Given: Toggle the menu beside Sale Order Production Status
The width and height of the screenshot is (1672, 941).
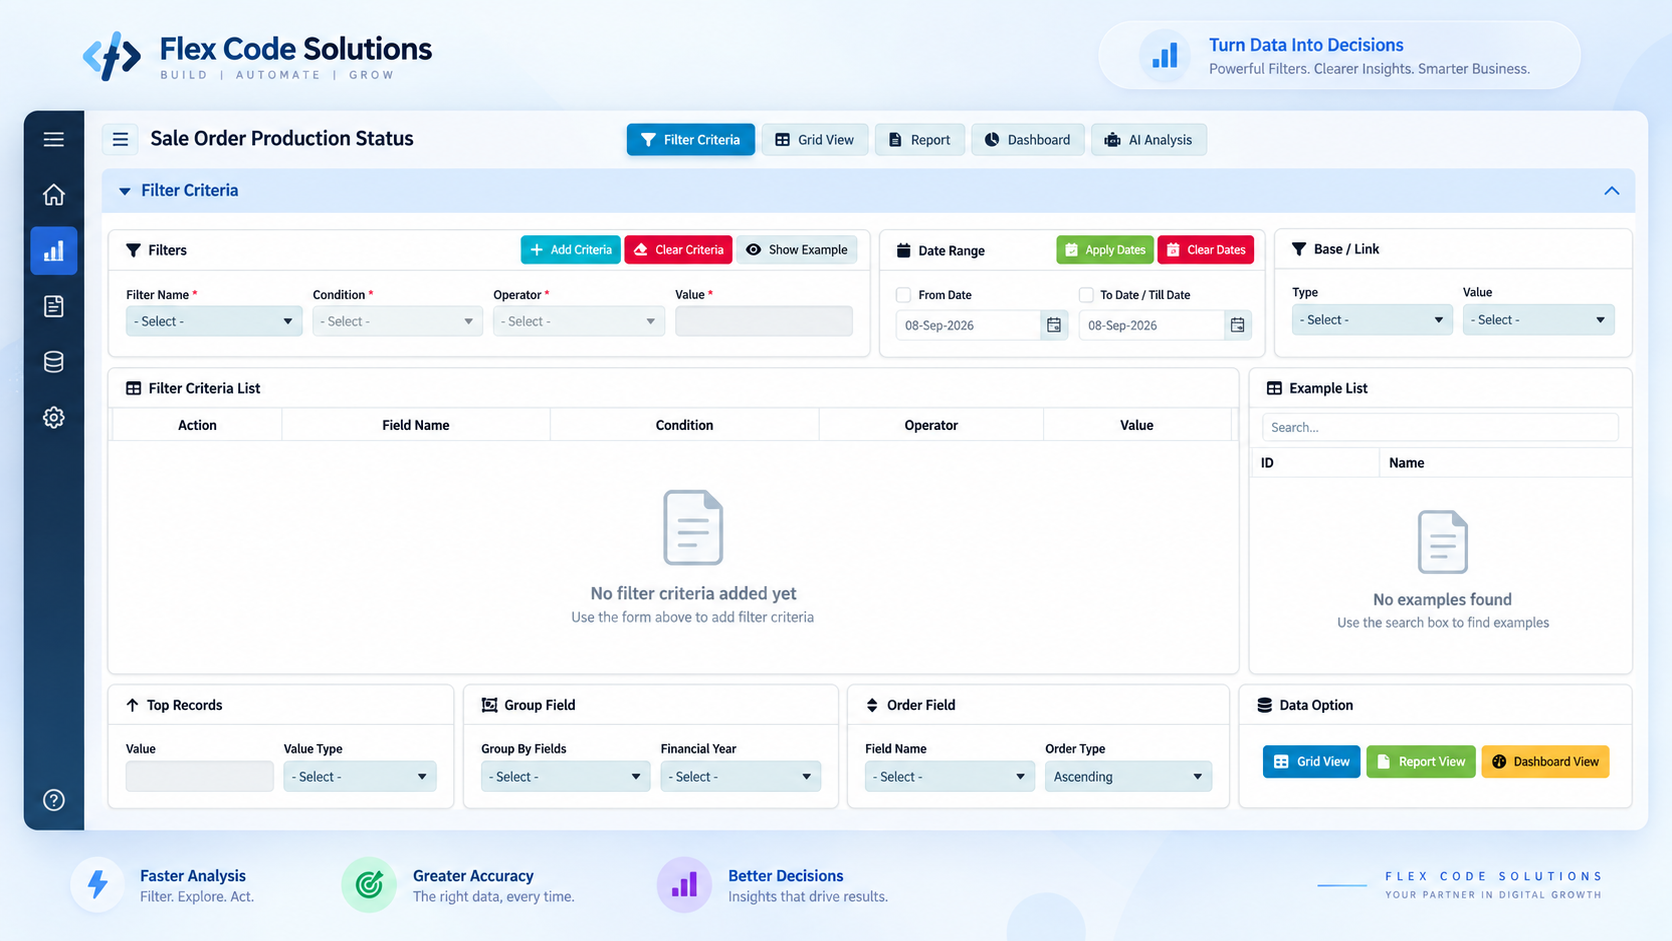Looking at the screenshot, I should [x=120, y=139].
